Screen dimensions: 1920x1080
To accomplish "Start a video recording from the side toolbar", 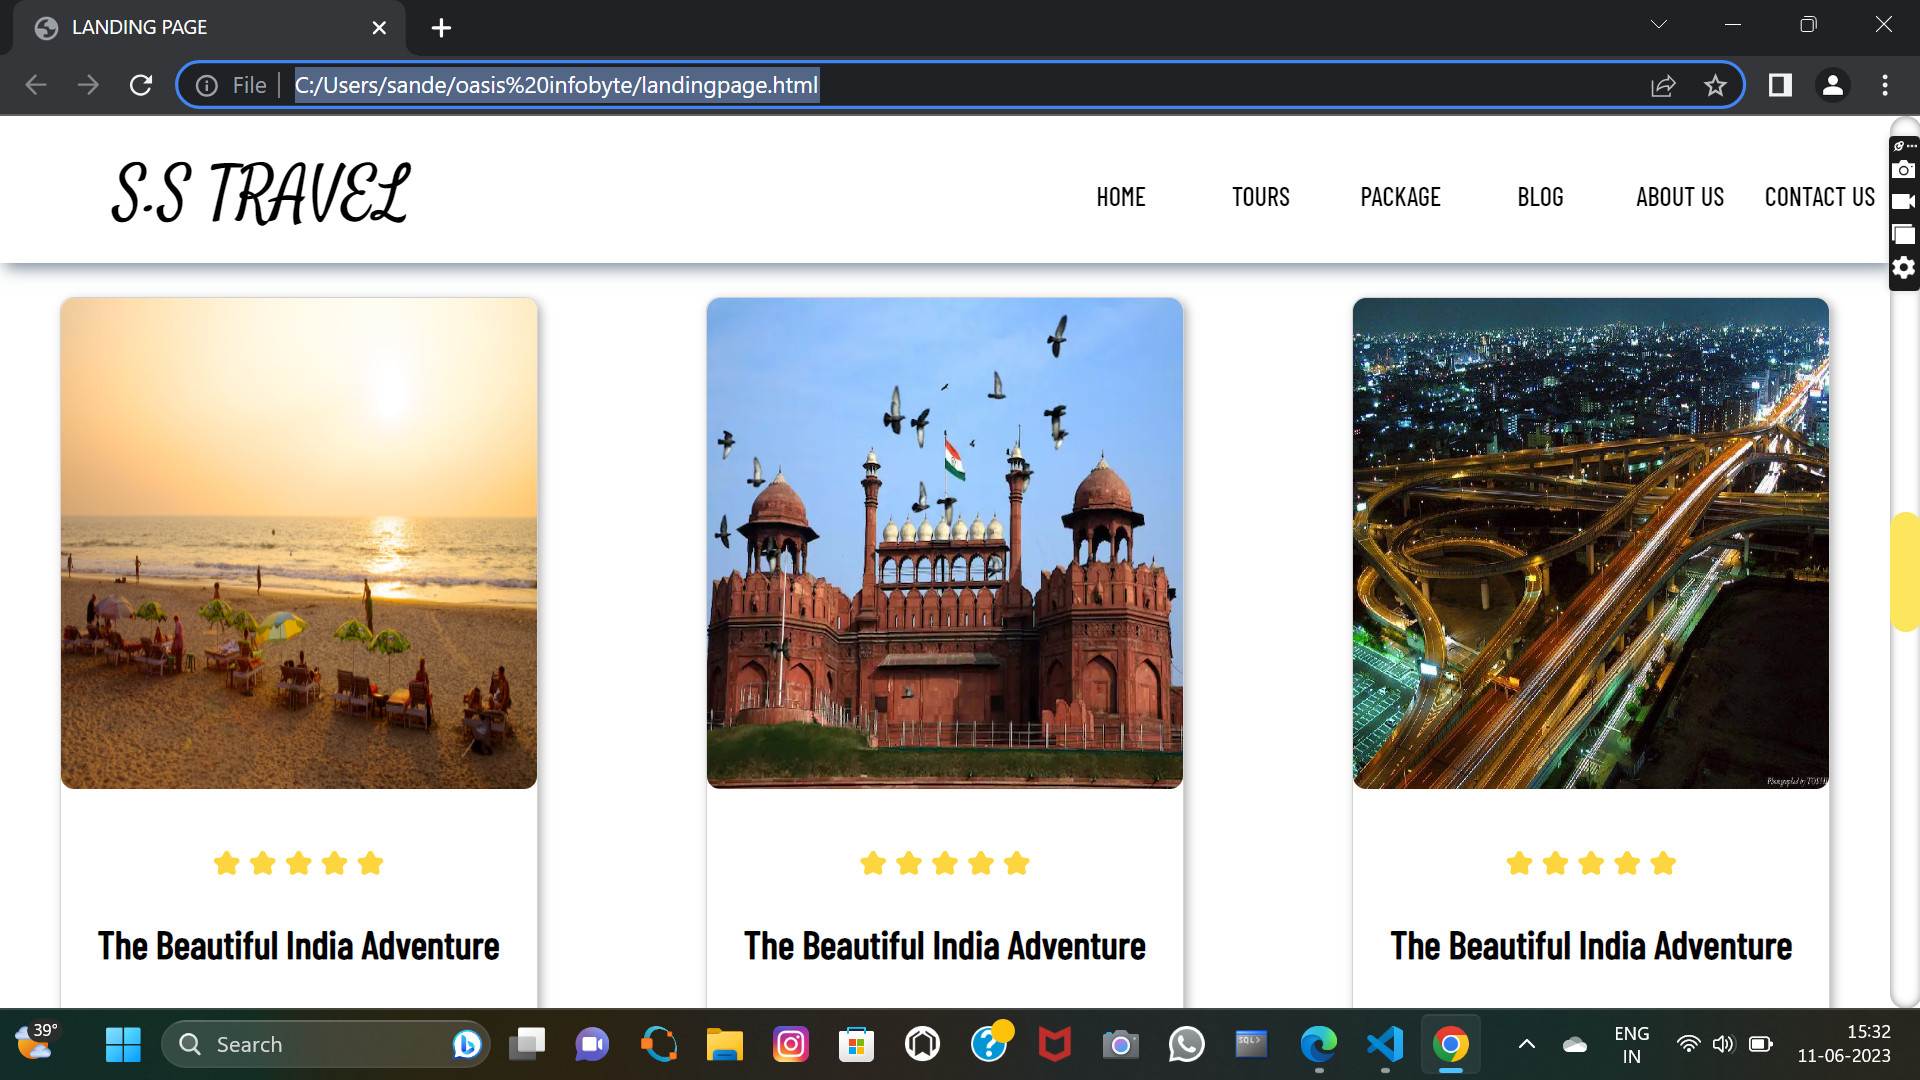I will tap(1904, 201).
